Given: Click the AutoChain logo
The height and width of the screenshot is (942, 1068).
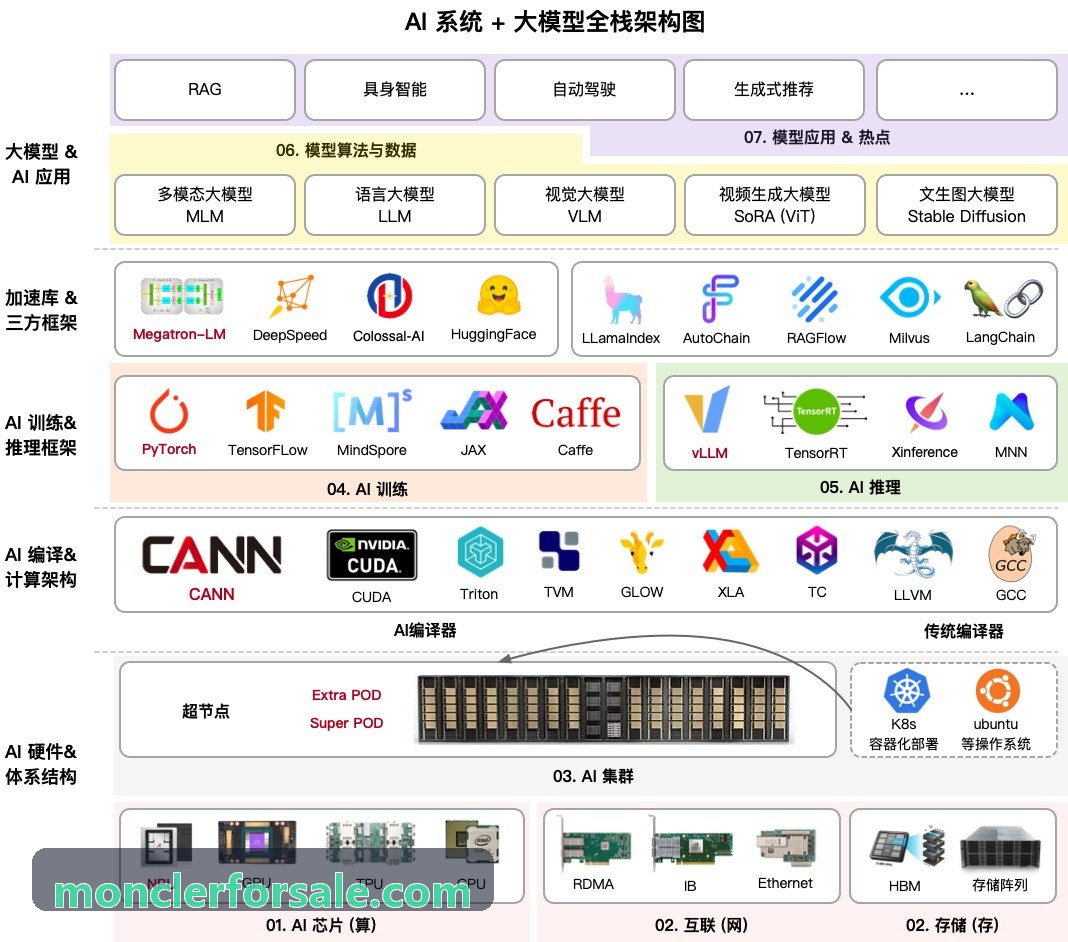Looking at the screenshot, I should (x=719, y=298).
